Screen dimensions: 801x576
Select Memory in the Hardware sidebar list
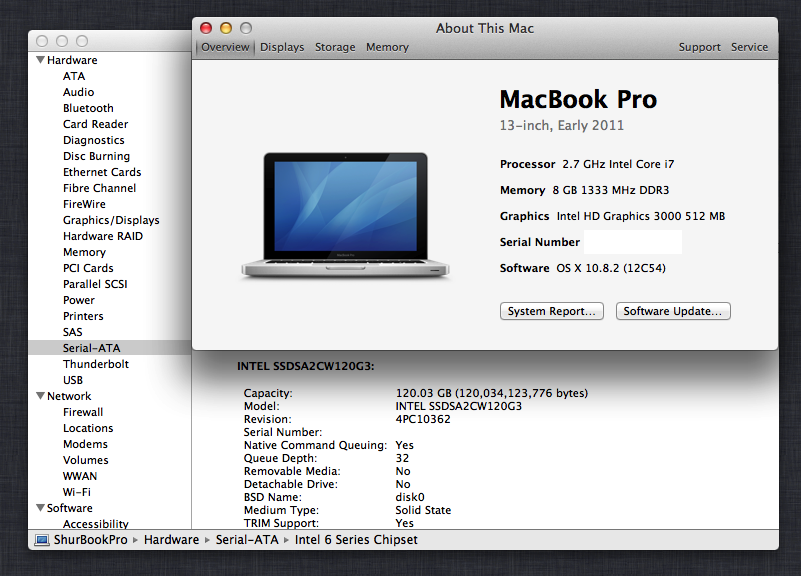coord(84,252)
